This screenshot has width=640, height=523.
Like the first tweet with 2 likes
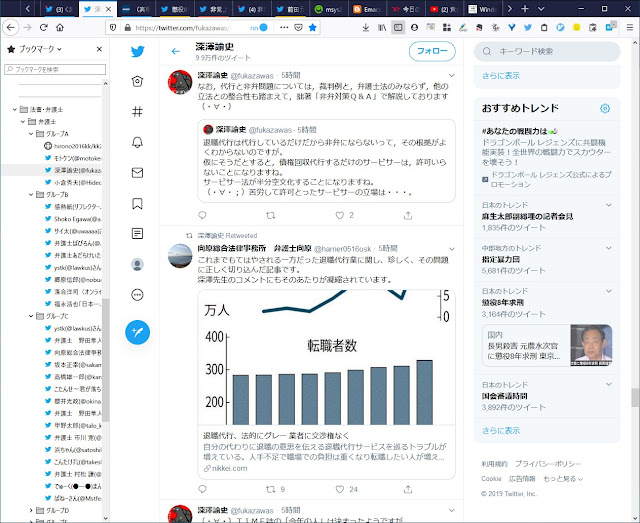(340, 215)
